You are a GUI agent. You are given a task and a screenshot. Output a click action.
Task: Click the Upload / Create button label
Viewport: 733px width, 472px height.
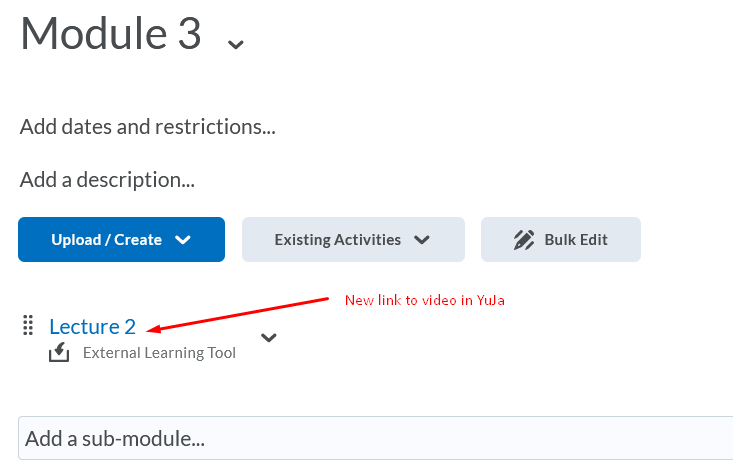tap(106, 240)
